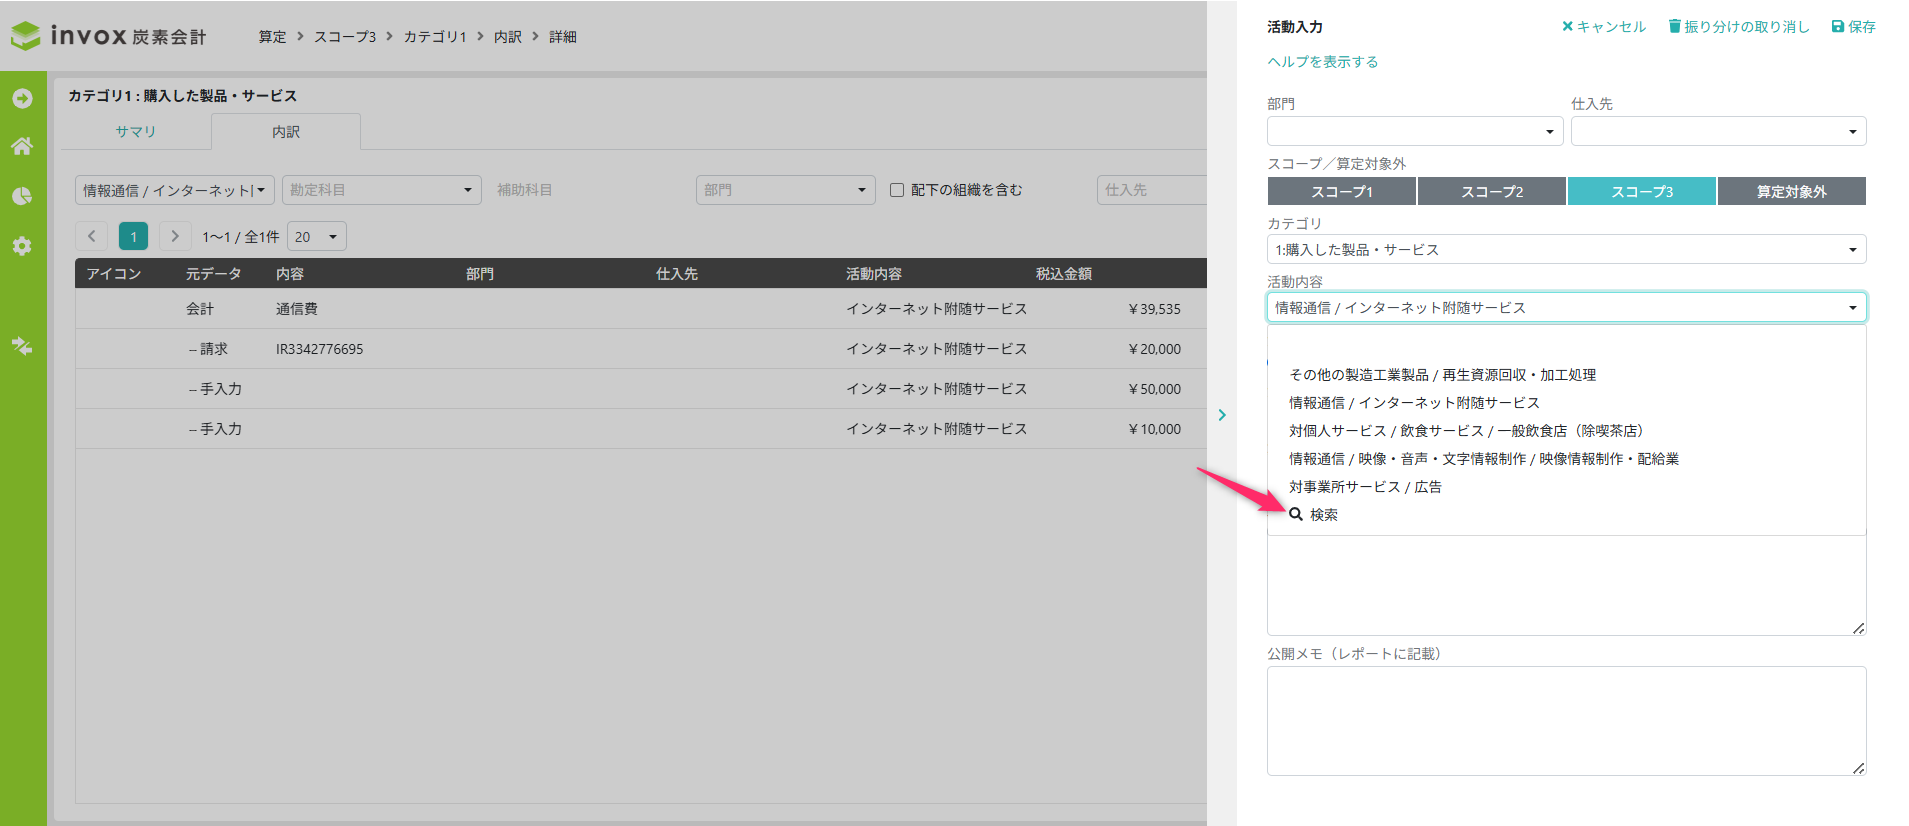Select the IR3342776695 invoice row

[x=641, y=349]
